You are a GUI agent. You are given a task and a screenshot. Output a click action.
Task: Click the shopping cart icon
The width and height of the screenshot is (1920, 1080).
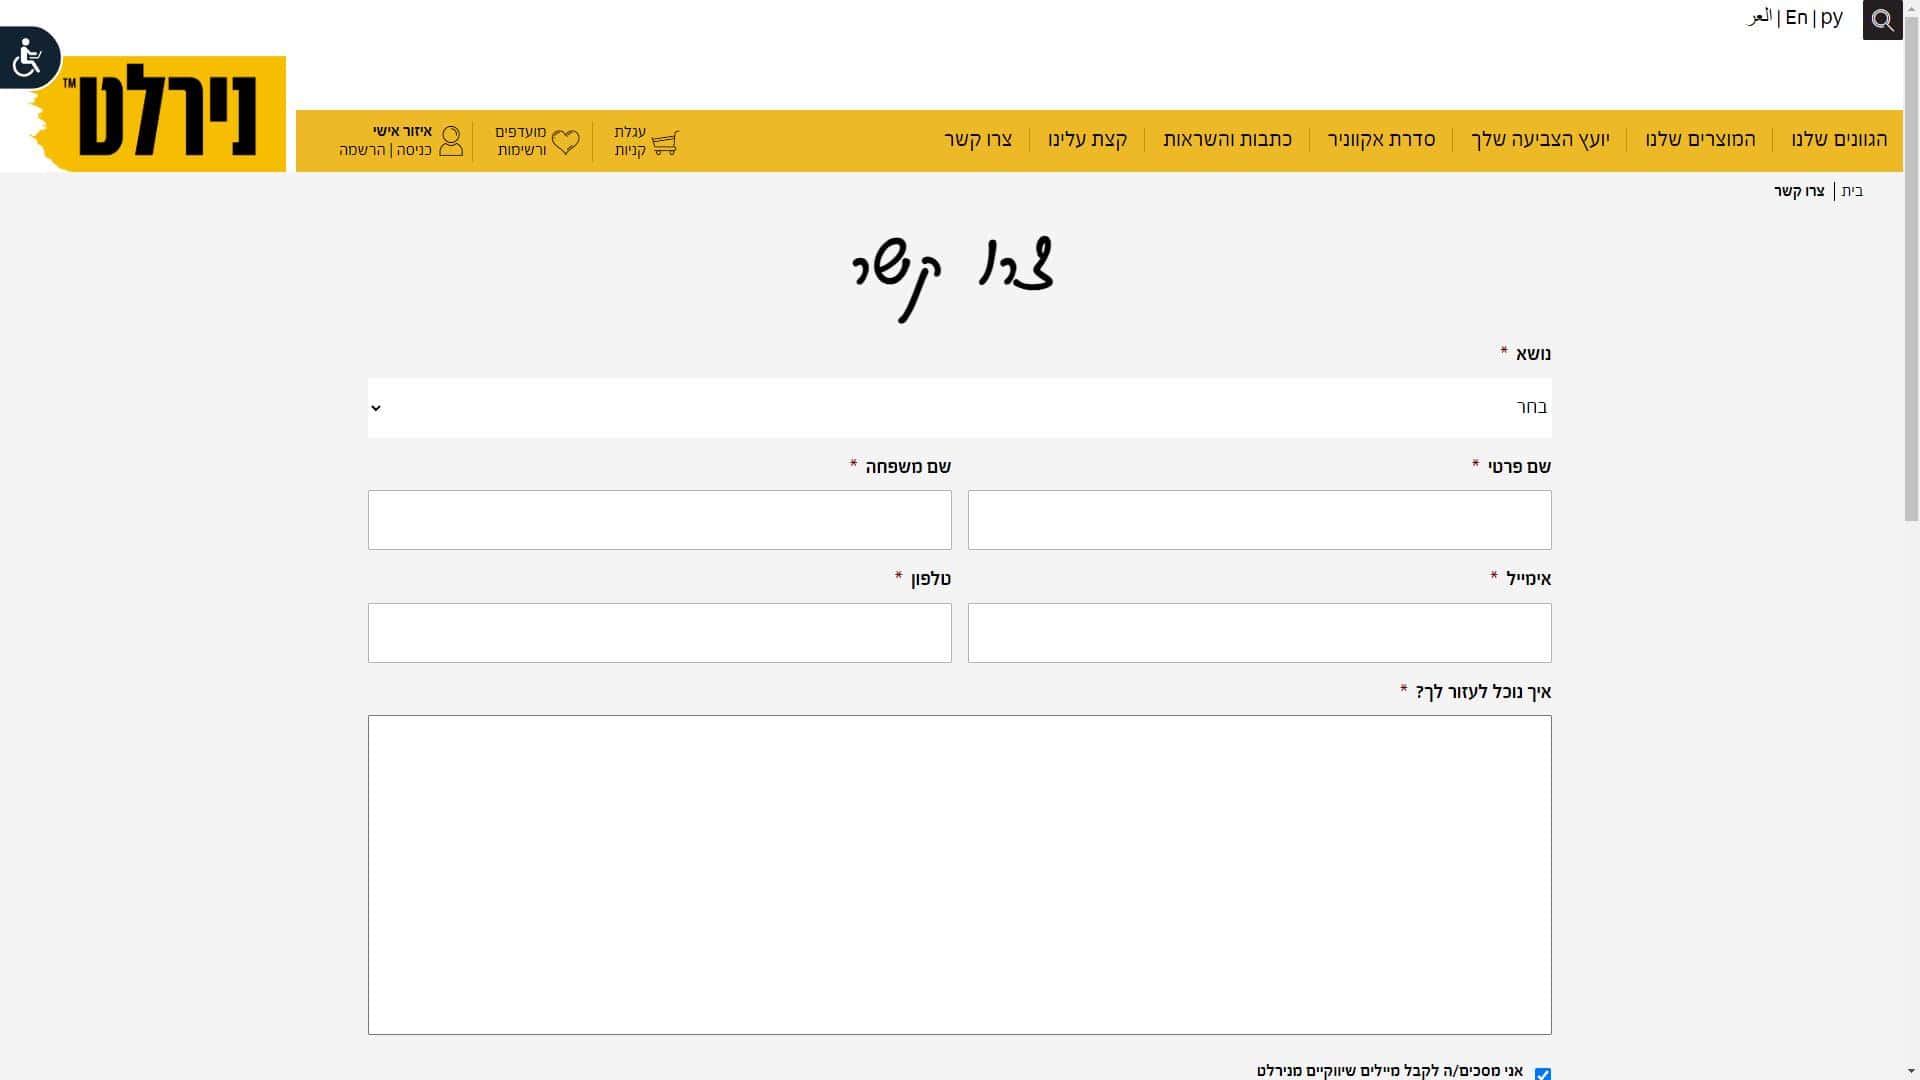665,142
